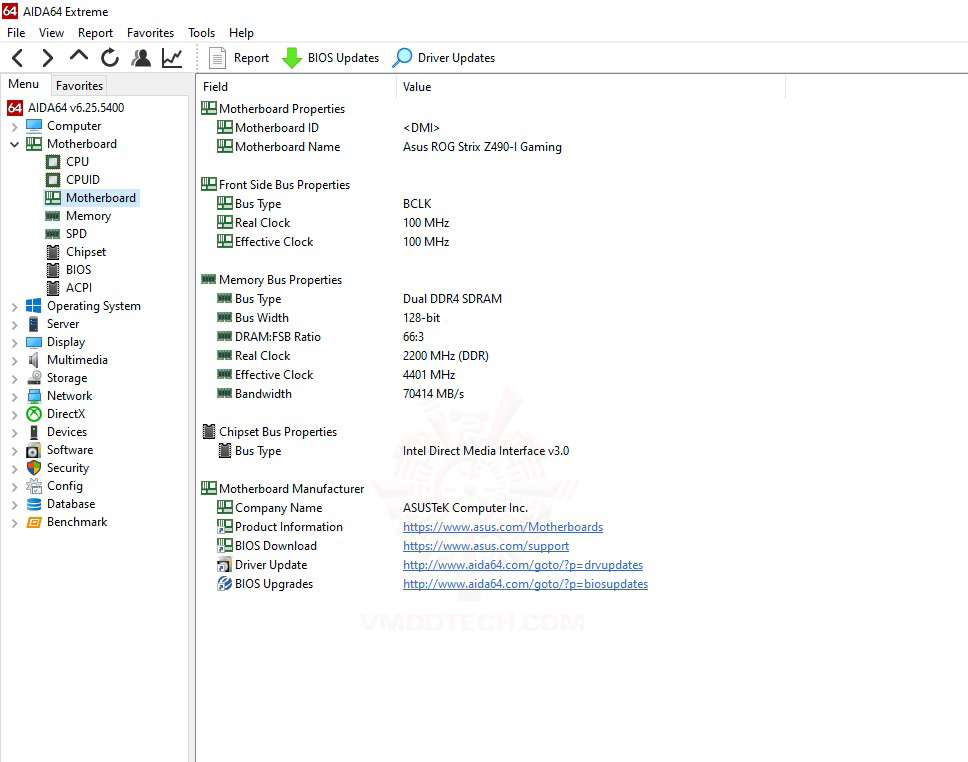Image resolution: width=968 pixels, height=762 pixels.
Task: Click the Multimedia label in tree
Action: (77, 360)
